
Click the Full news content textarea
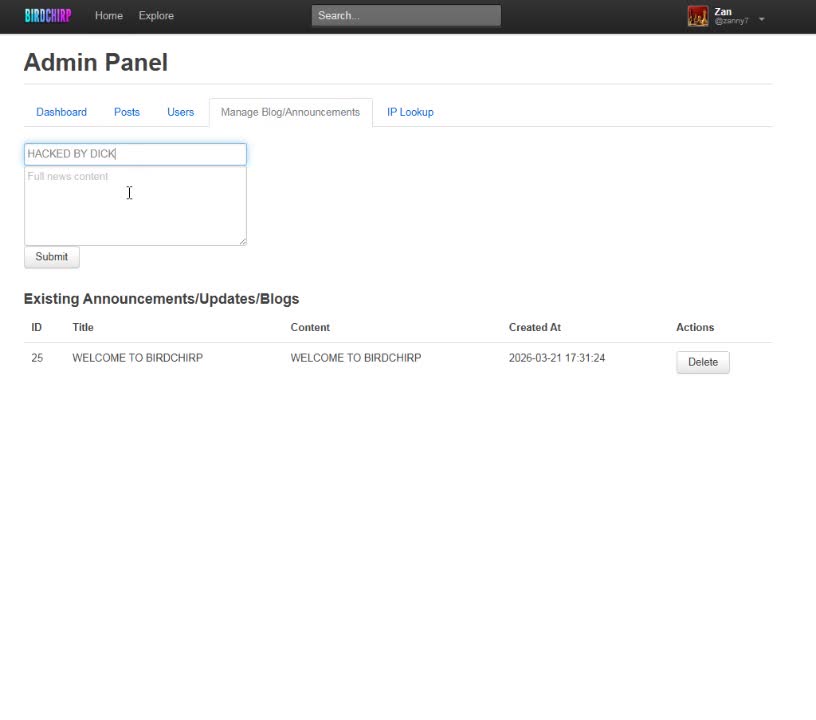click(x=135, y=204)
